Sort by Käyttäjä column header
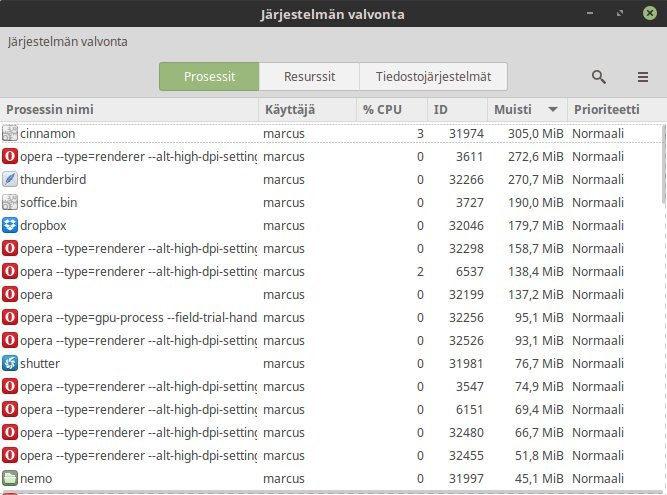This screenshot has width=667, height=495. [x=308, y=110]
